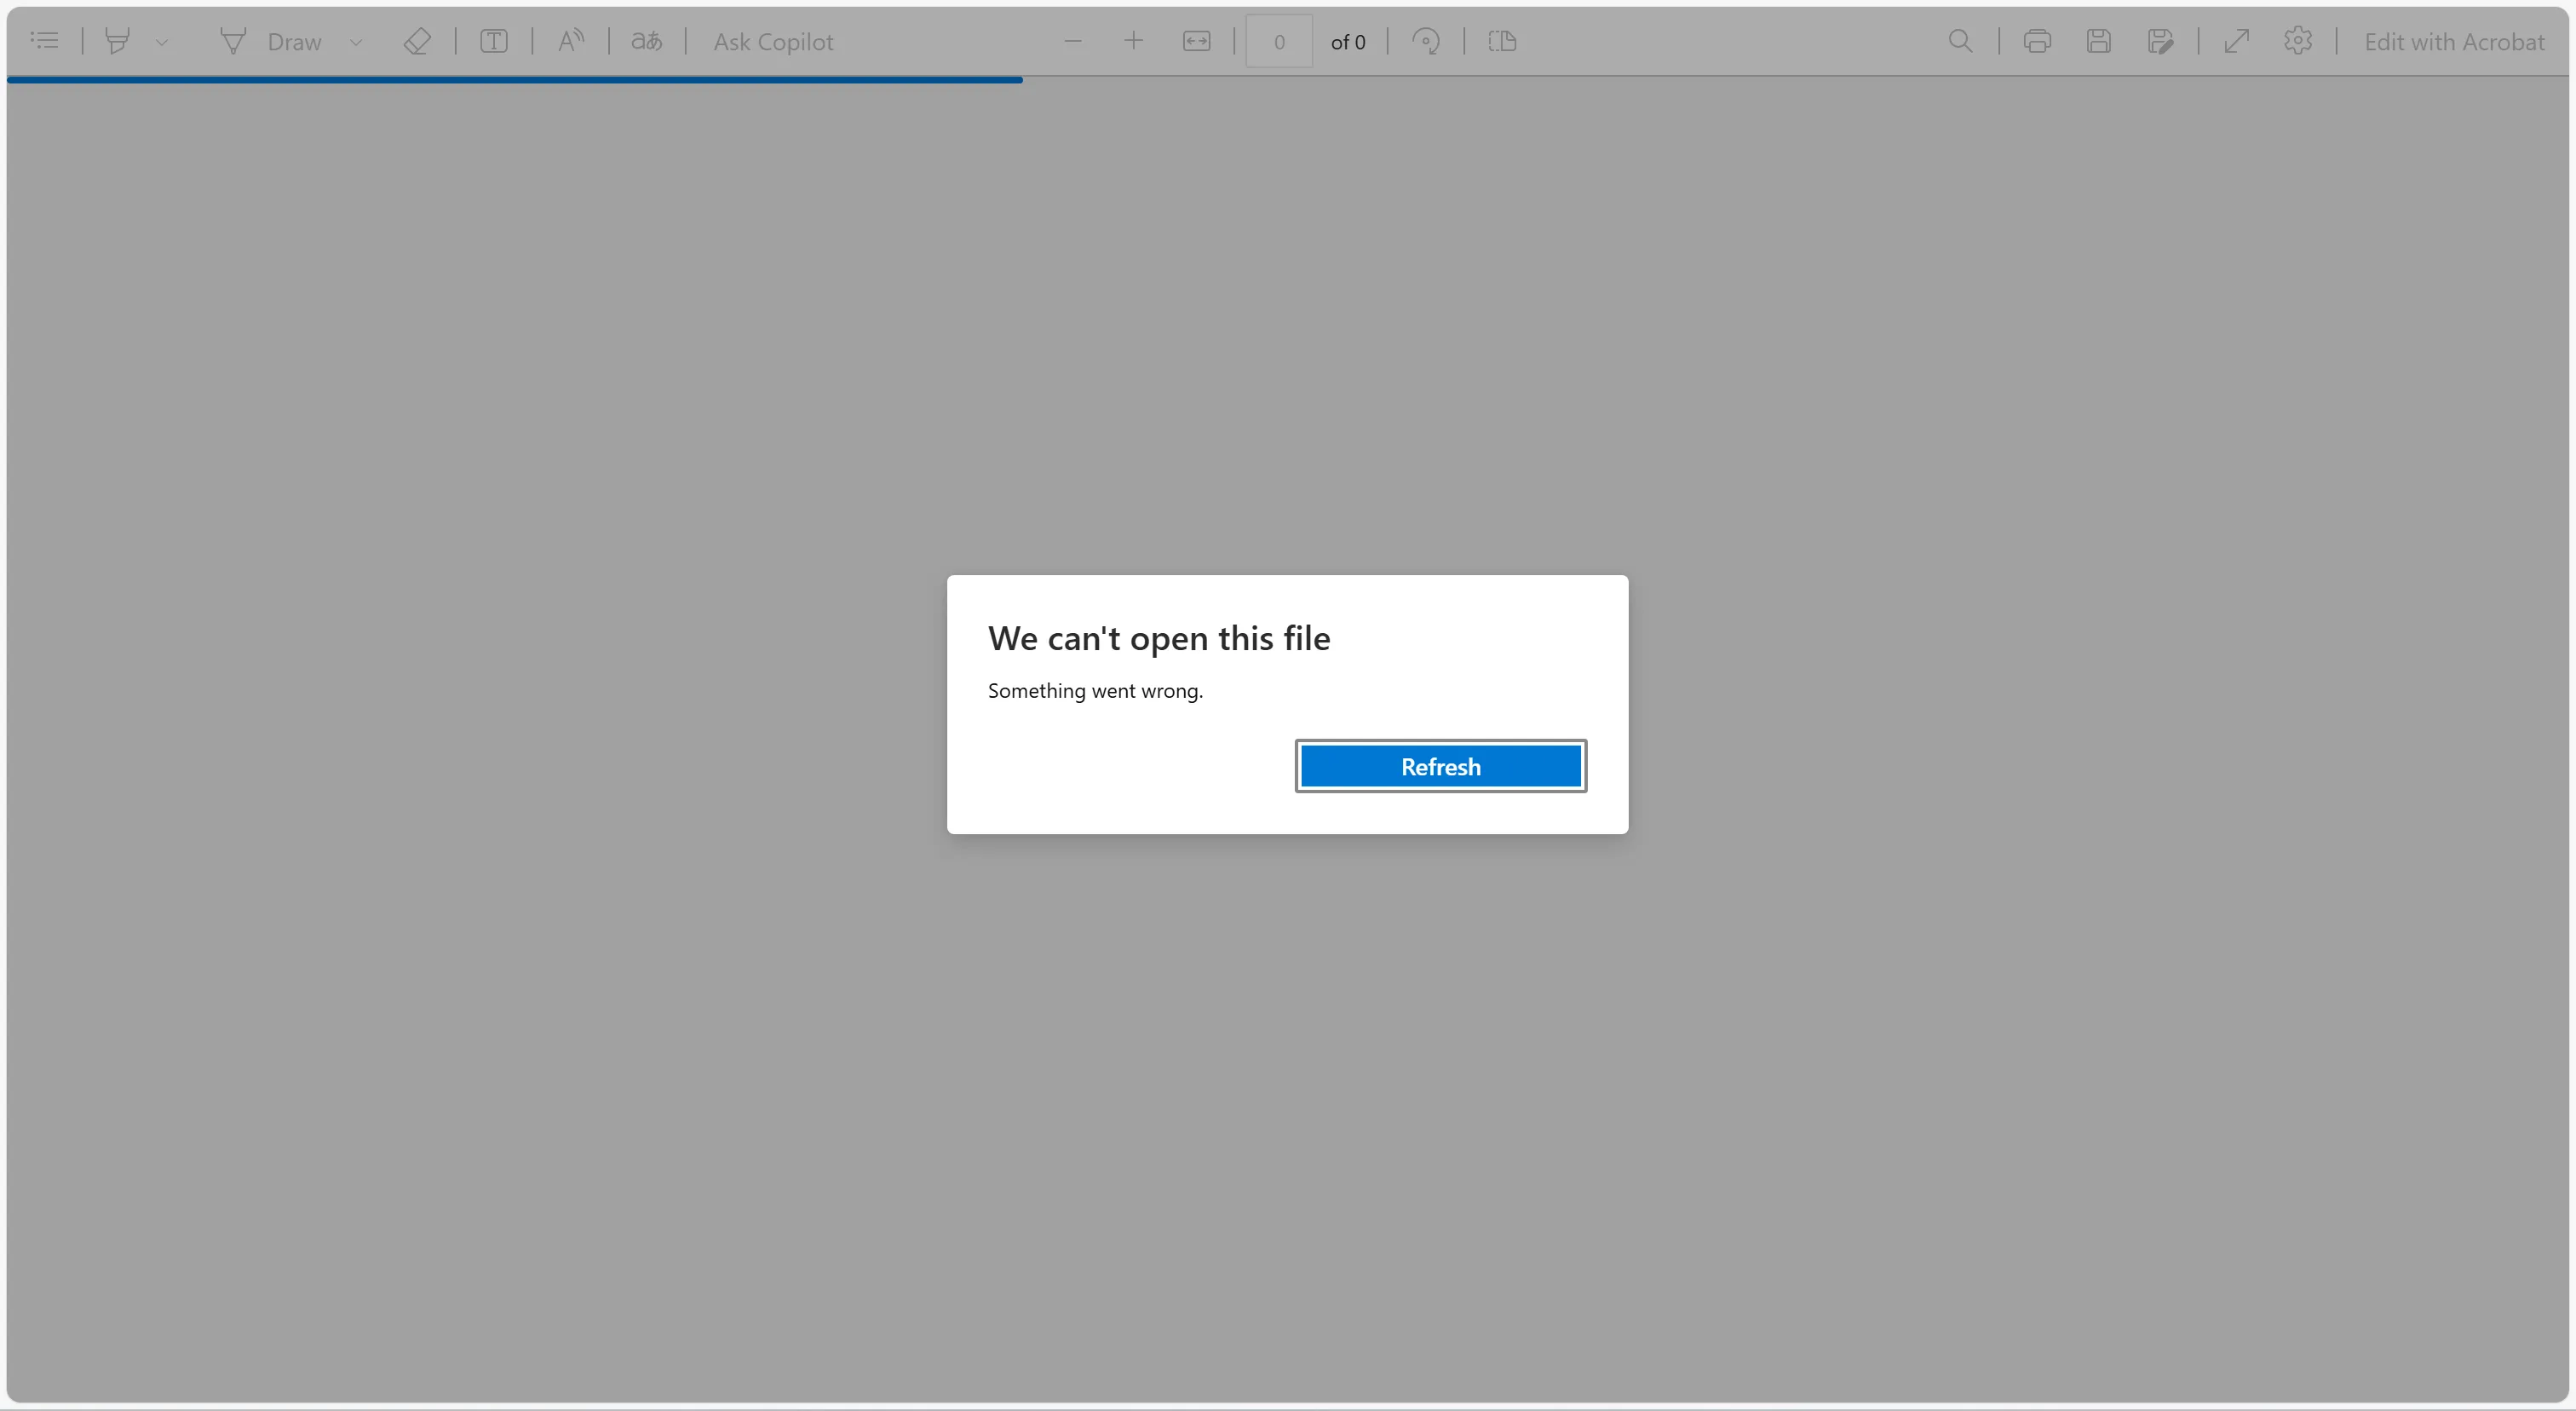This screenshot has height=1411, width=2576.
Task: Select the Erase tool icon
Action: [x=417, y=41]
